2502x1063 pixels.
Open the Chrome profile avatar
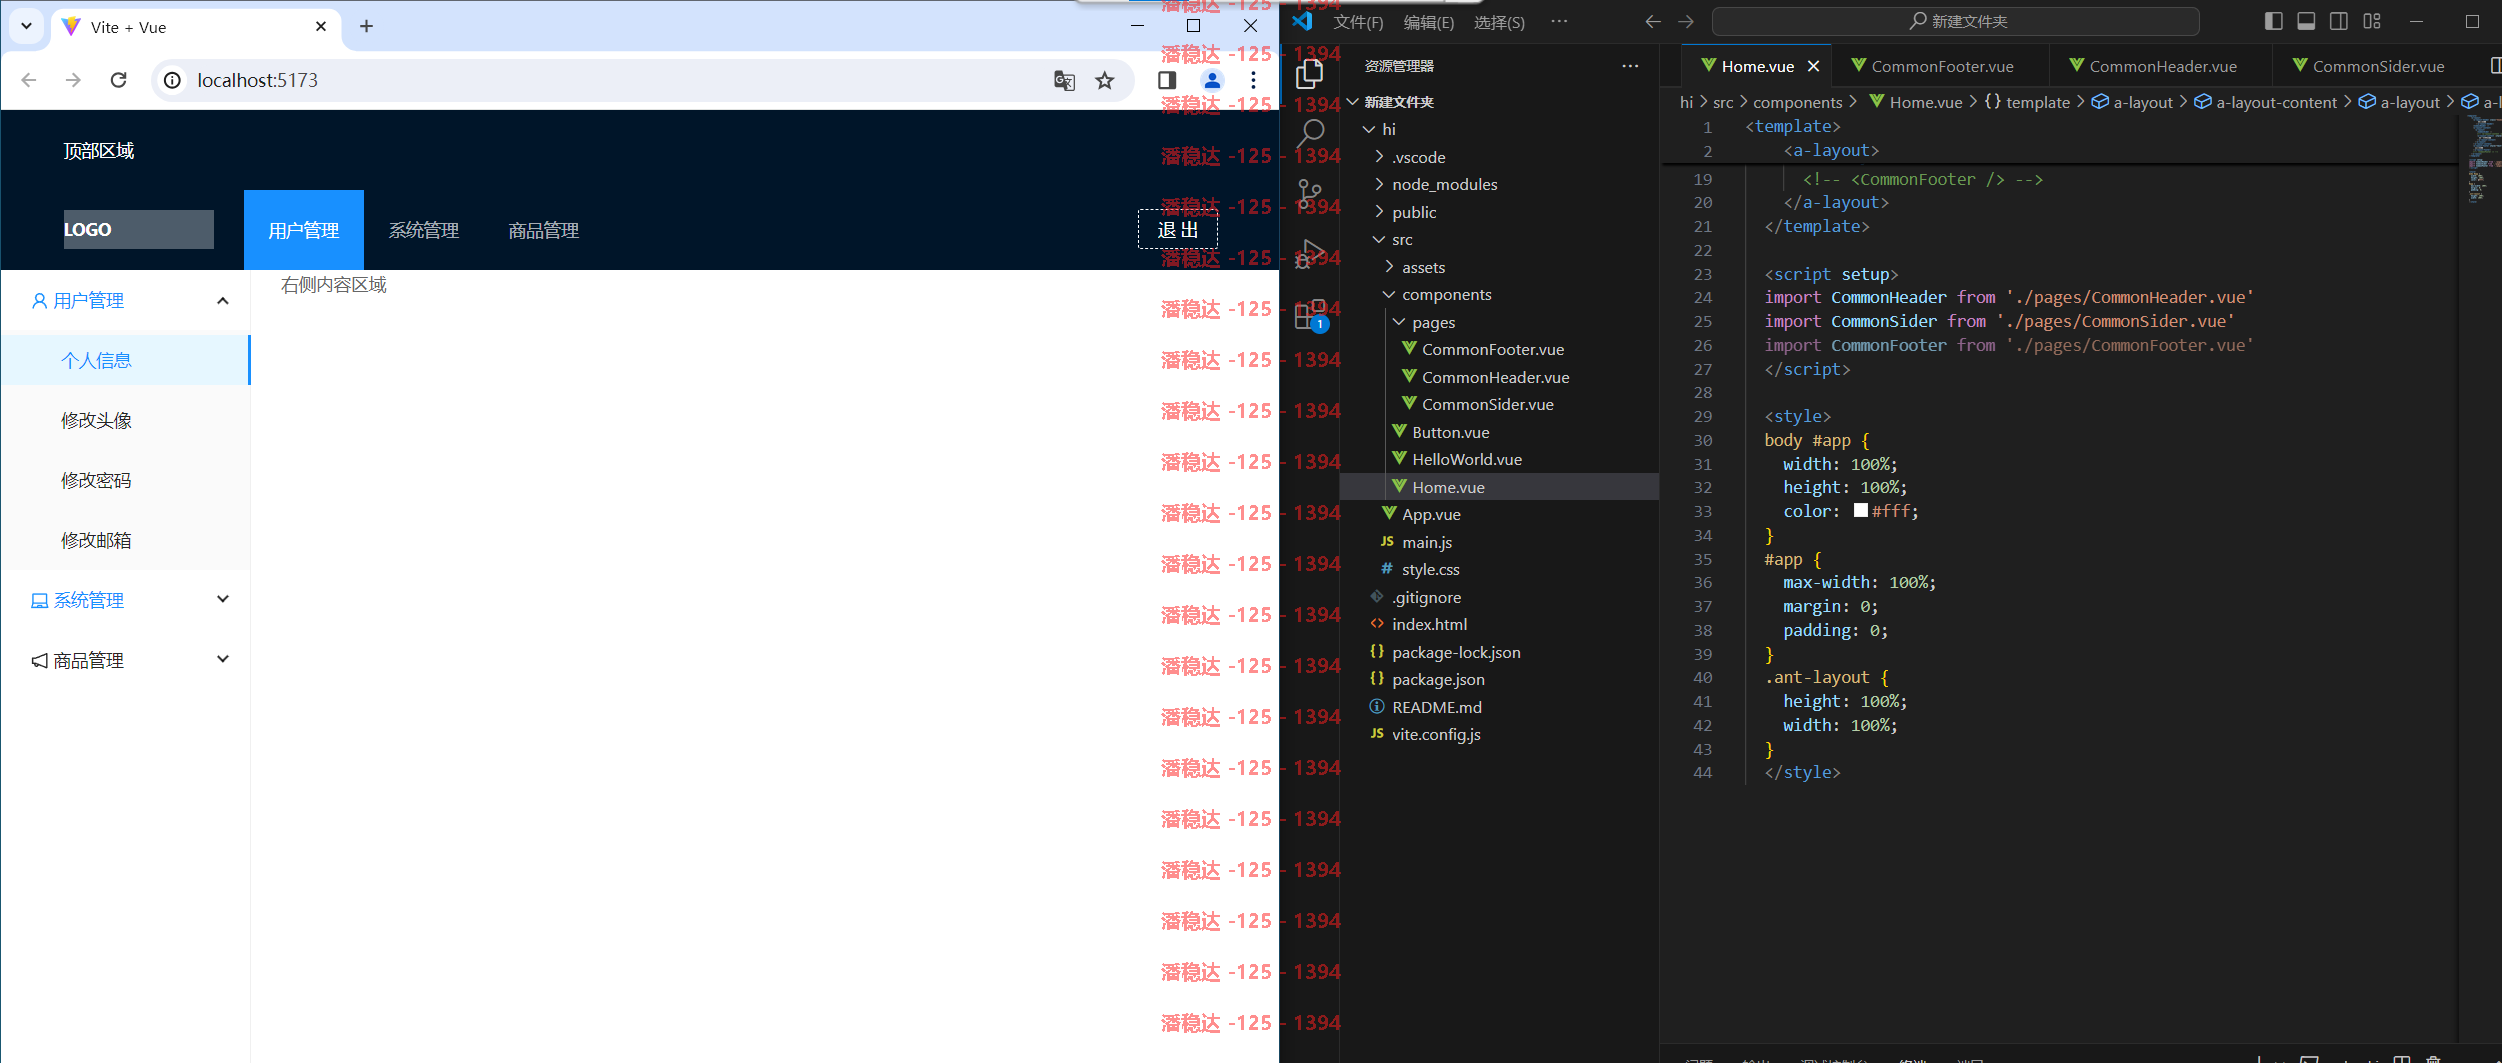click(x=1212, y=80)
